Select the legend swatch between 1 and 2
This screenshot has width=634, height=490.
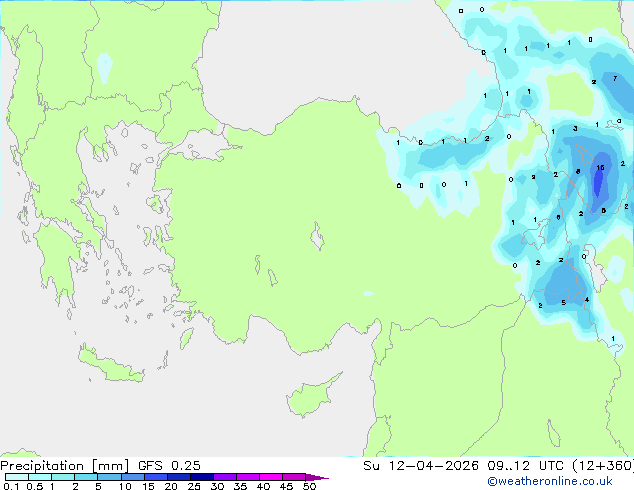point(63,478)
